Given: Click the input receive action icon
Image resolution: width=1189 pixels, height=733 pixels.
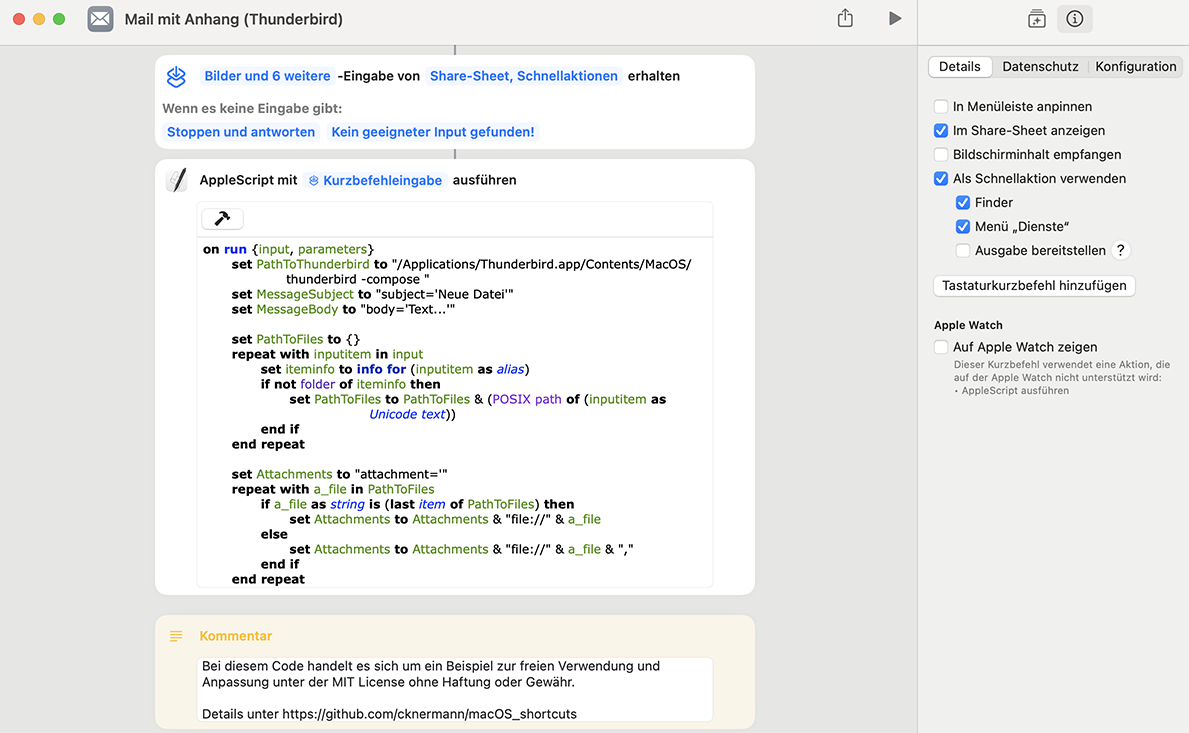Looking at the screenshot, I should pos(176,76).
